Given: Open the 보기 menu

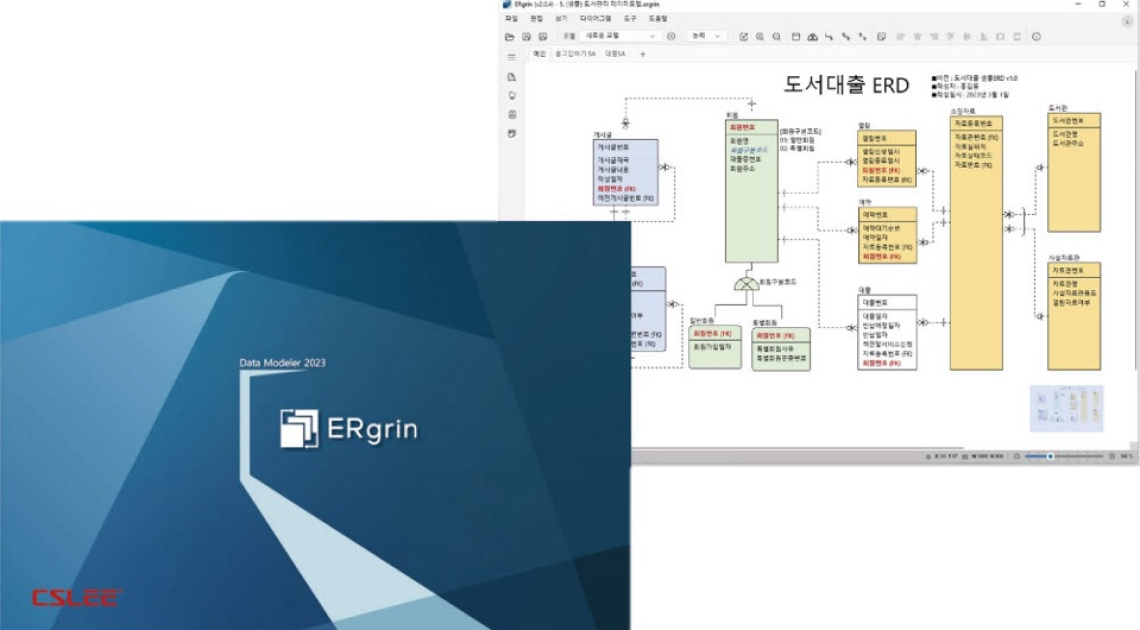Looking at the screenshot, I should tap(561, 19).
